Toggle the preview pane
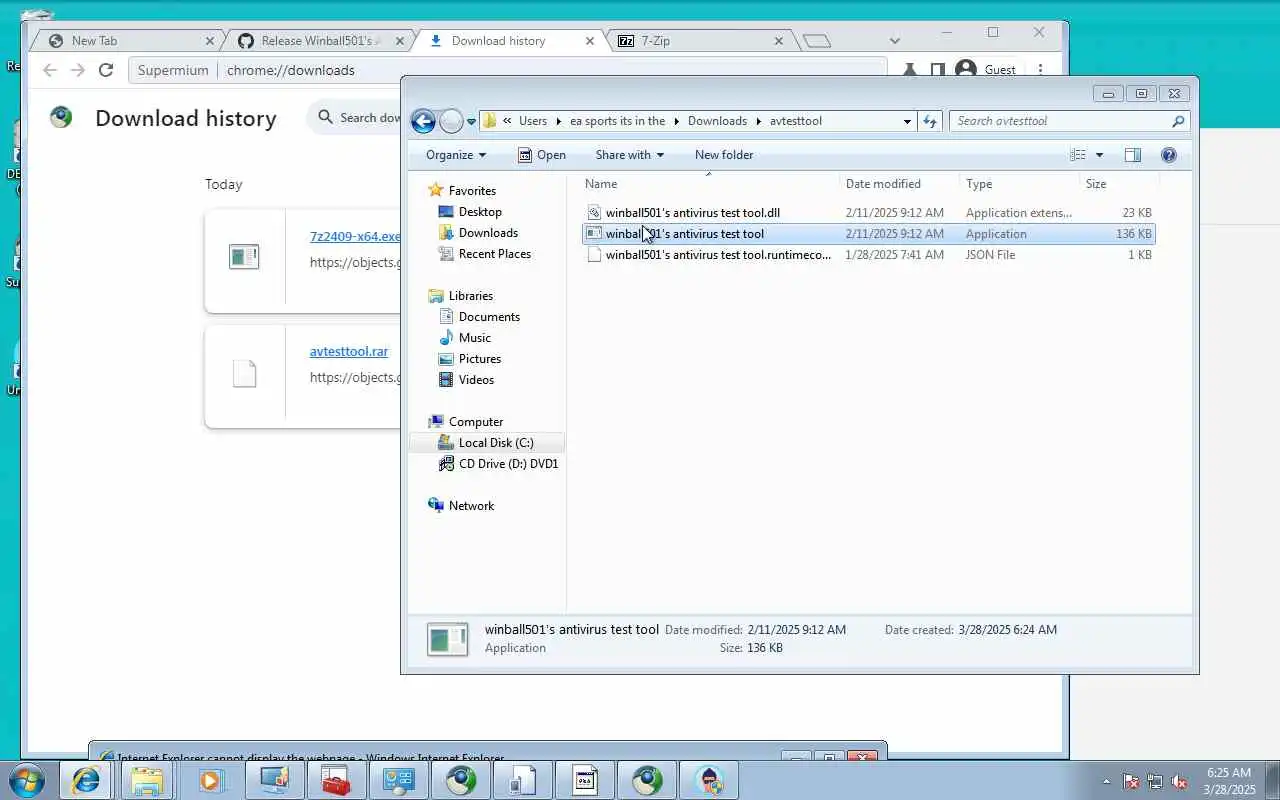Image resolution: width=1280 pixels, height=800 pixels. (x=1132, y=155)
